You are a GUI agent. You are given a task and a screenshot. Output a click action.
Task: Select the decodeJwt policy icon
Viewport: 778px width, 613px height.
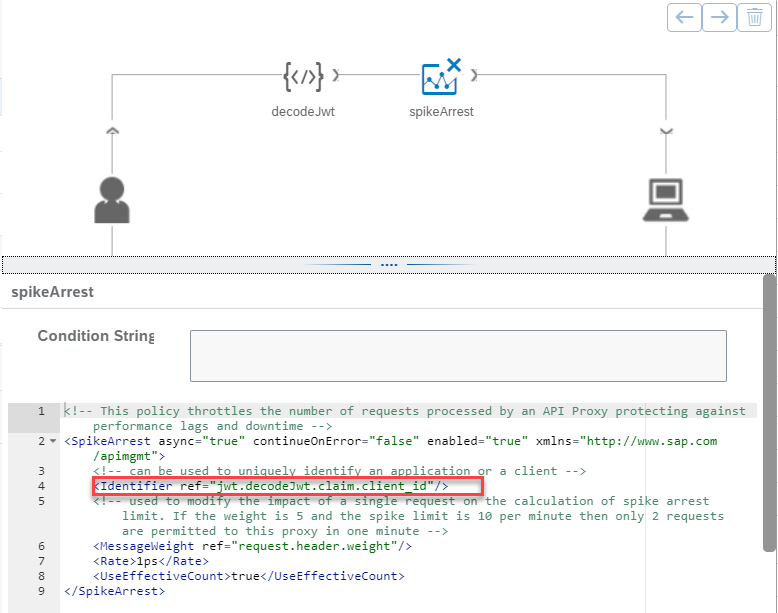(303, 76)
